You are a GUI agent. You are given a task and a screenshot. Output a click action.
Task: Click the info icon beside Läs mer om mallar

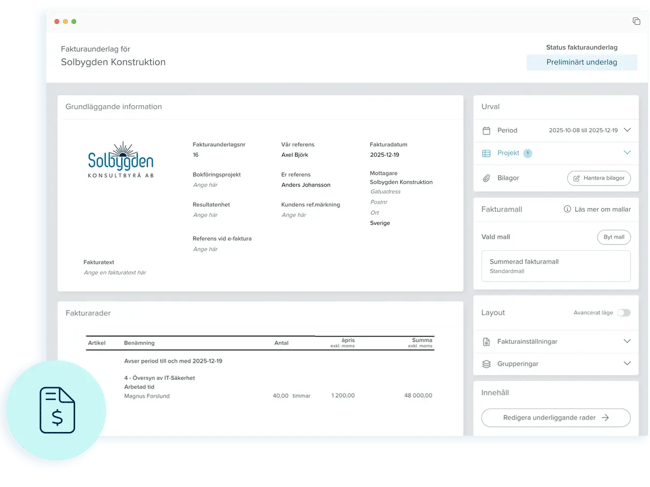(567, 210)
